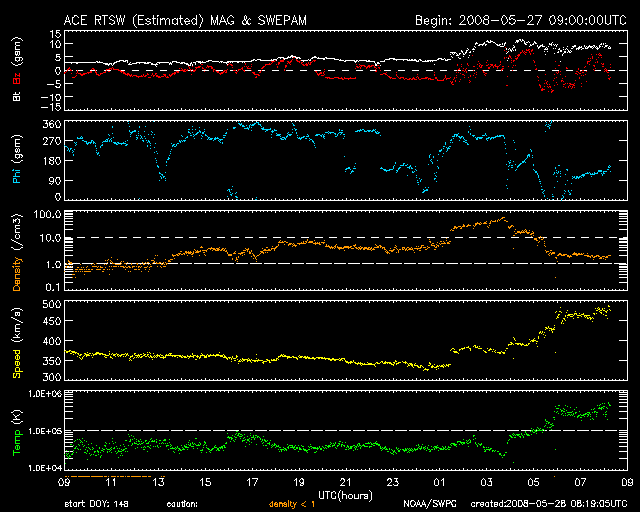Click the 'NOAA/SWPC' credit text
This screenshot has height=512, width=640.
click(429, 504)
